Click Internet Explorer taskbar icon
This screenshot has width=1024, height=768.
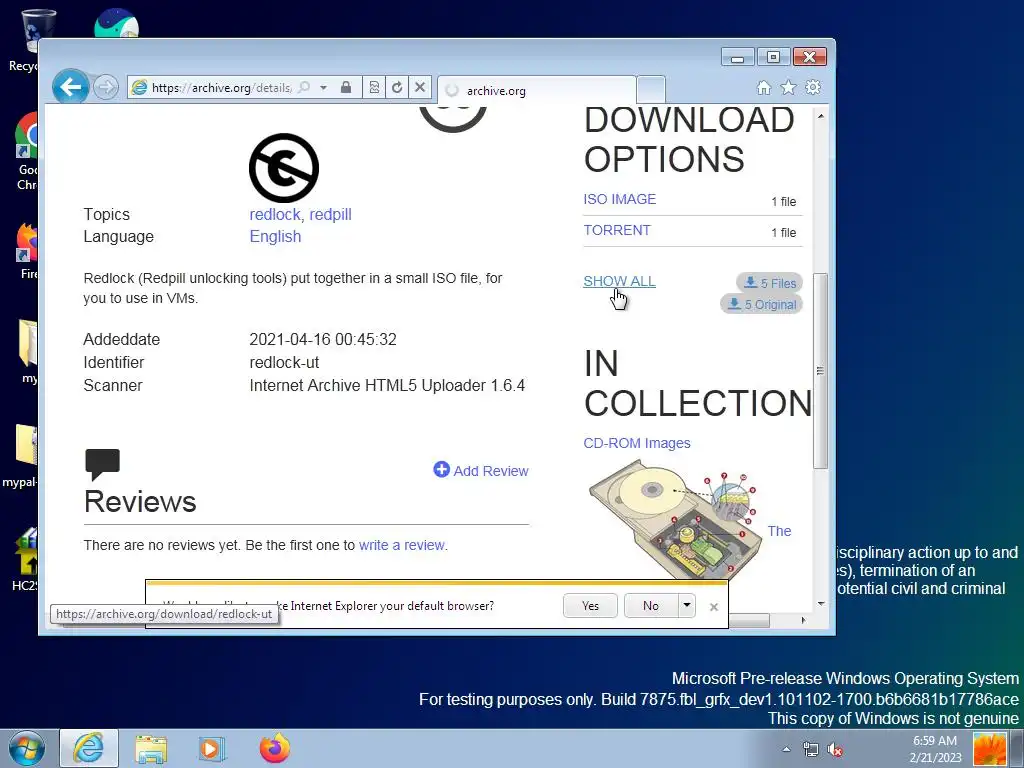coord(89,748)
